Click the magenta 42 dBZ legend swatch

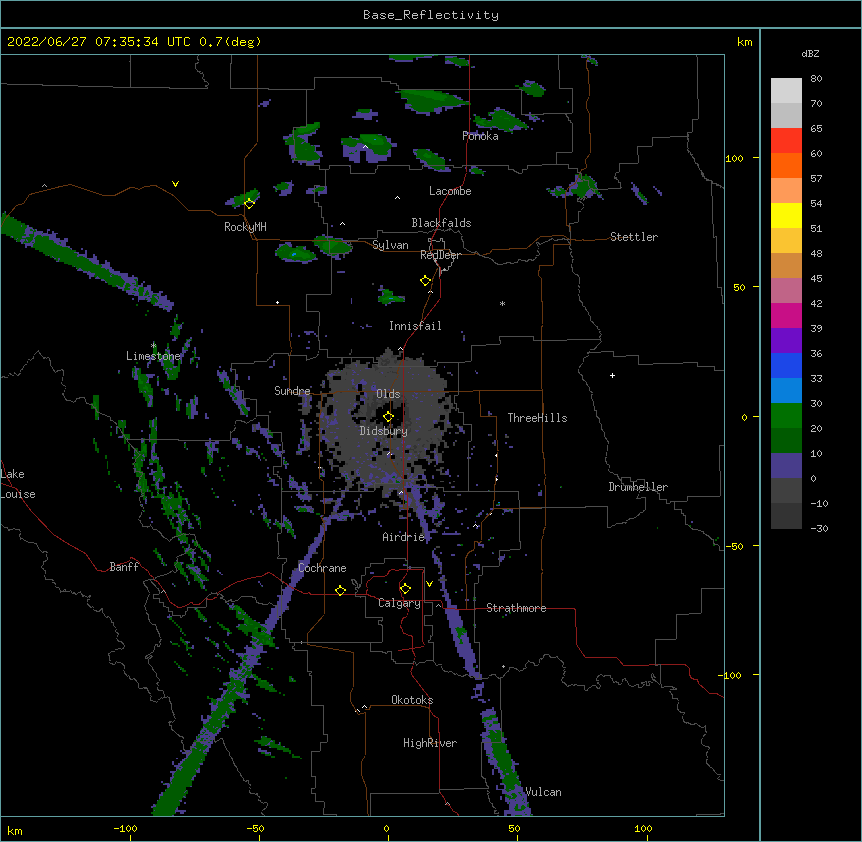point(786,315)
